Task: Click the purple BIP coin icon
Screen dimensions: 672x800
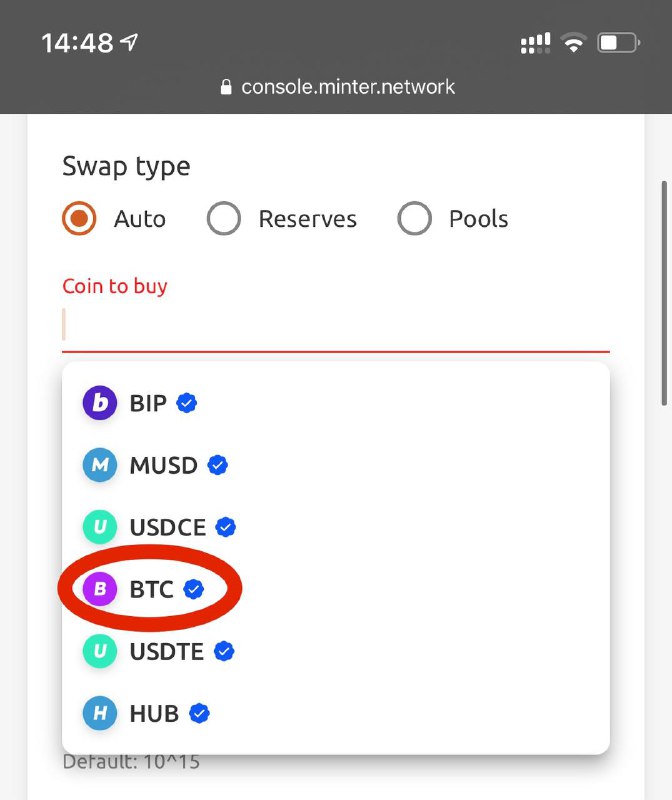Action: [x=100, y=403]
